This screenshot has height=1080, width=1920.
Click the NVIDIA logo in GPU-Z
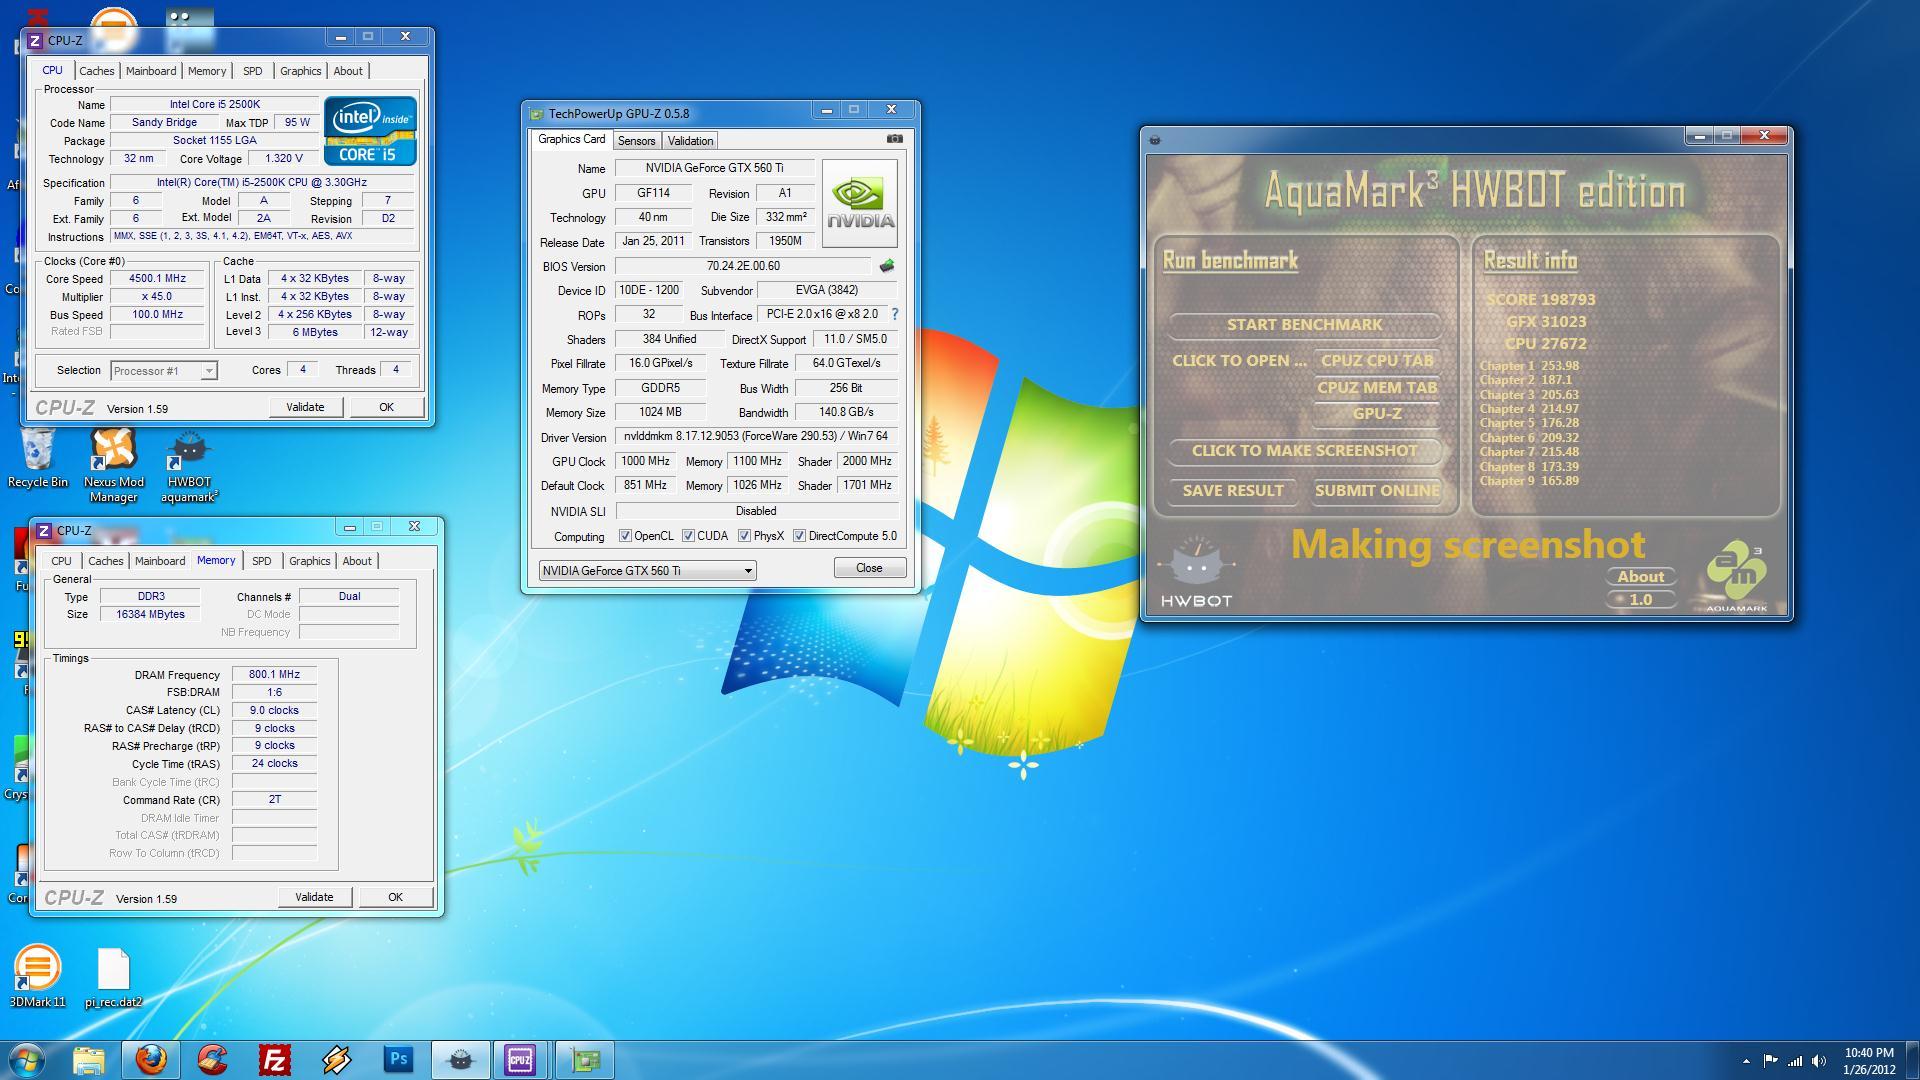click(859, 203)
